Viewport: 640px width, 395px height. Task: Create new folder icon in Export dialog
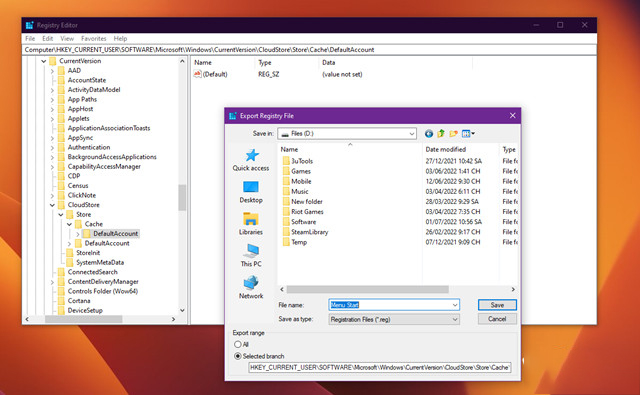(x=453, y=133)
